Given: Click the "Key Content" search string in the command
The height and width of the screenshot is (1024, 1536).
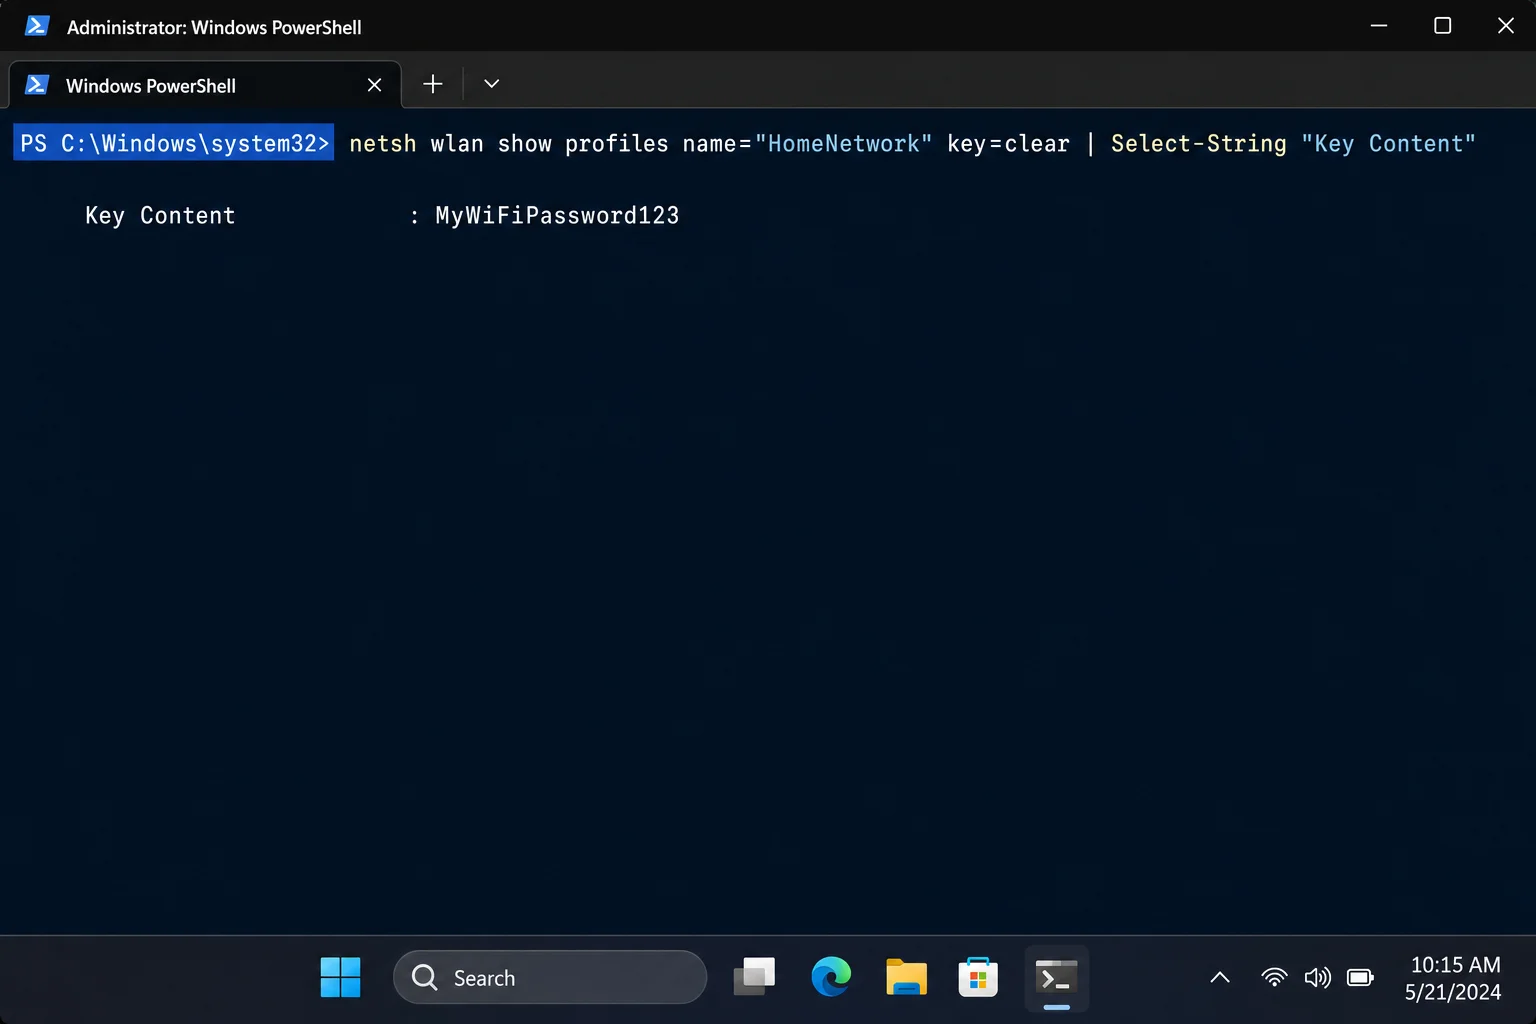Looking at the screenshot, I should tap(1388, 144).
